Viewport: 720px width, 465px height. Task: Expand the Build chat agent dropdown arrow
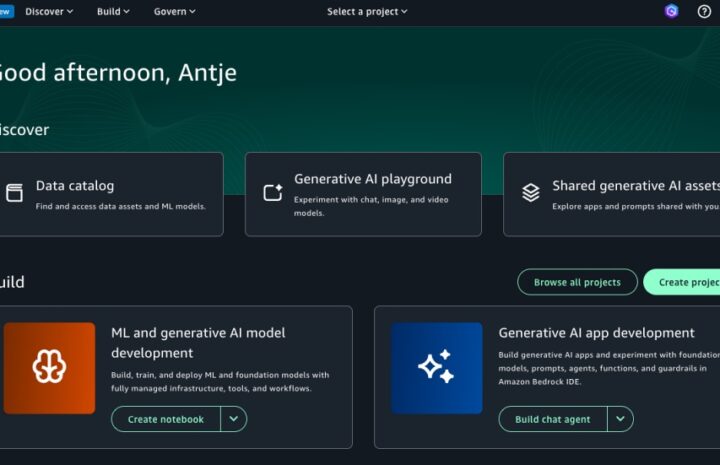coord(620,419)
